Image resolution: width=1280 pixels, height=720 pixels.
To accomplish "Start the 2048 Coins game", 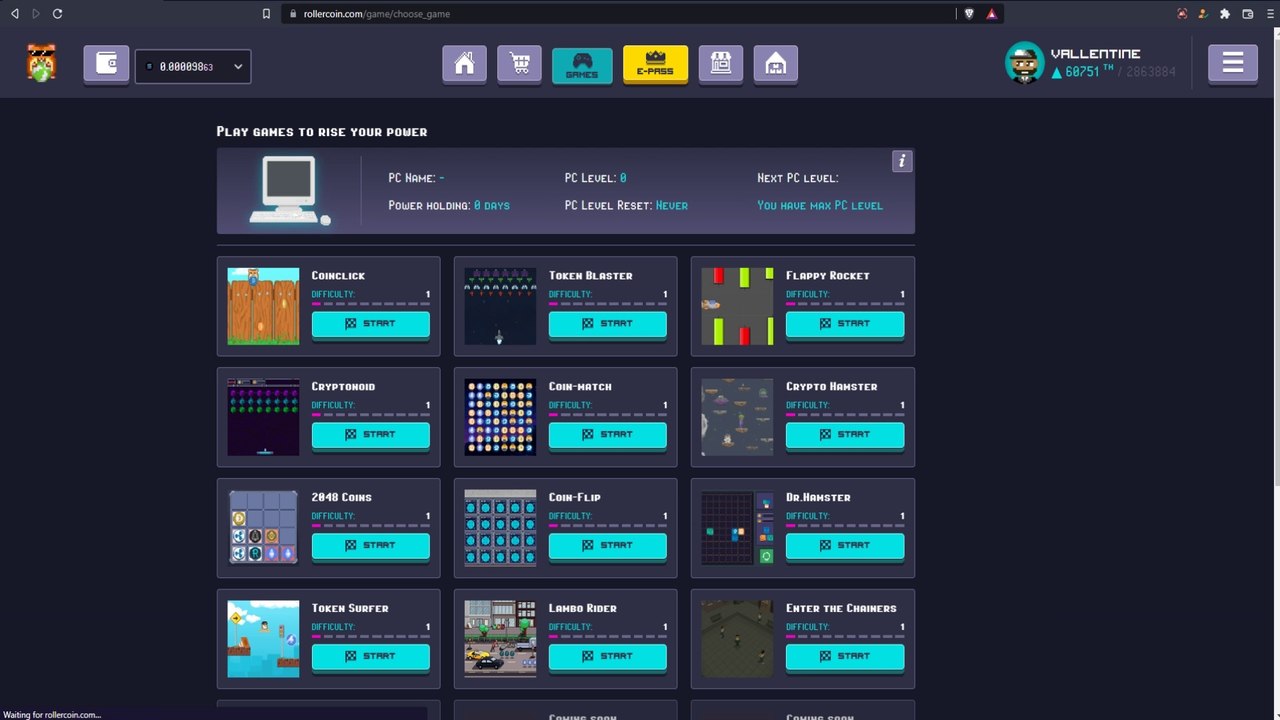I will pos(371,546).
